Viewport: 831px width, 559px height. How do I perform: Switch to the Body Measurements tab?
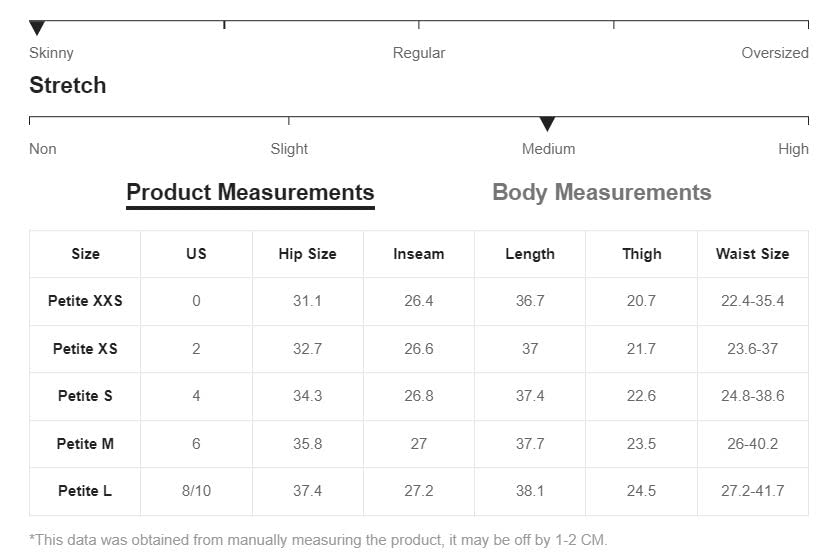click(601, 193)
